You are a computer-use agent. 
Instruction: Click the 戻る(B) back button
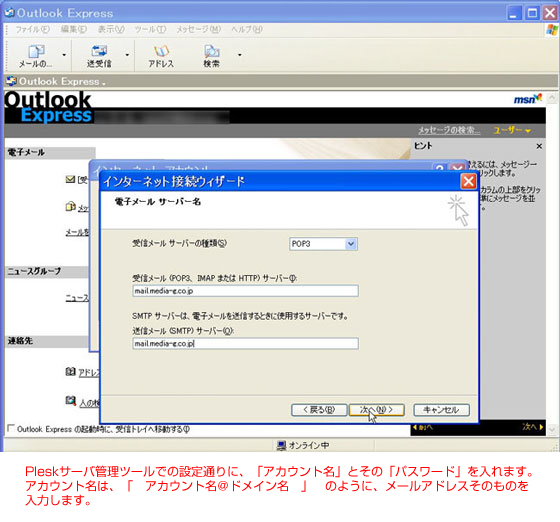(319, 410)
